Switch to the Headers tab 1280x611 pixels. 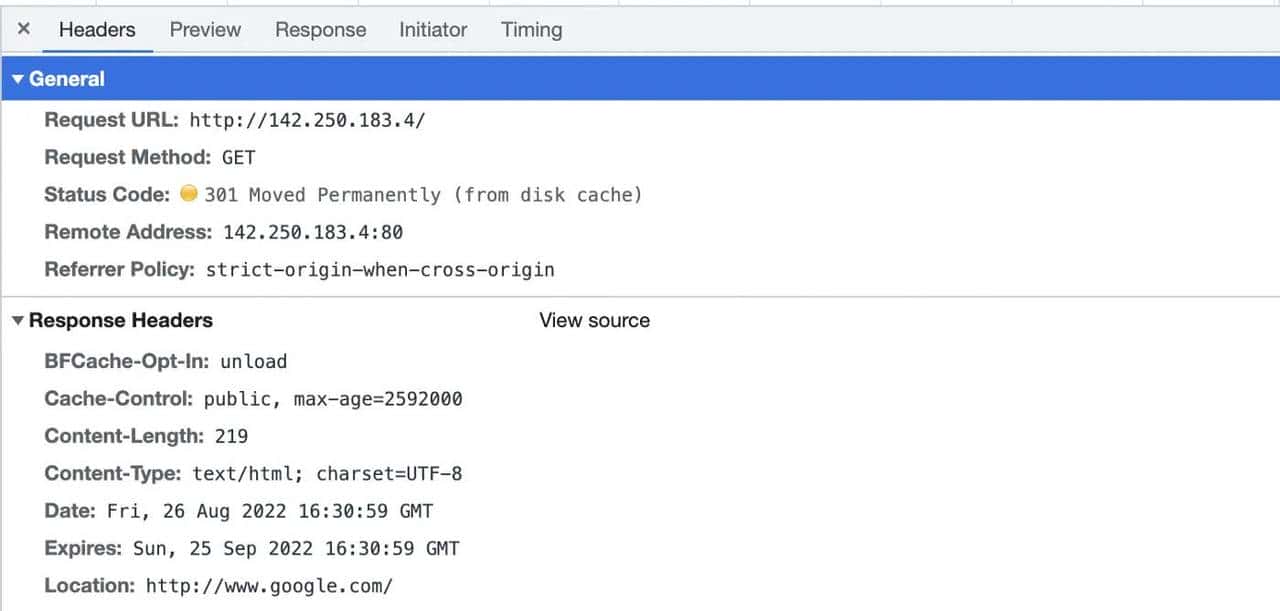[97, 30]
